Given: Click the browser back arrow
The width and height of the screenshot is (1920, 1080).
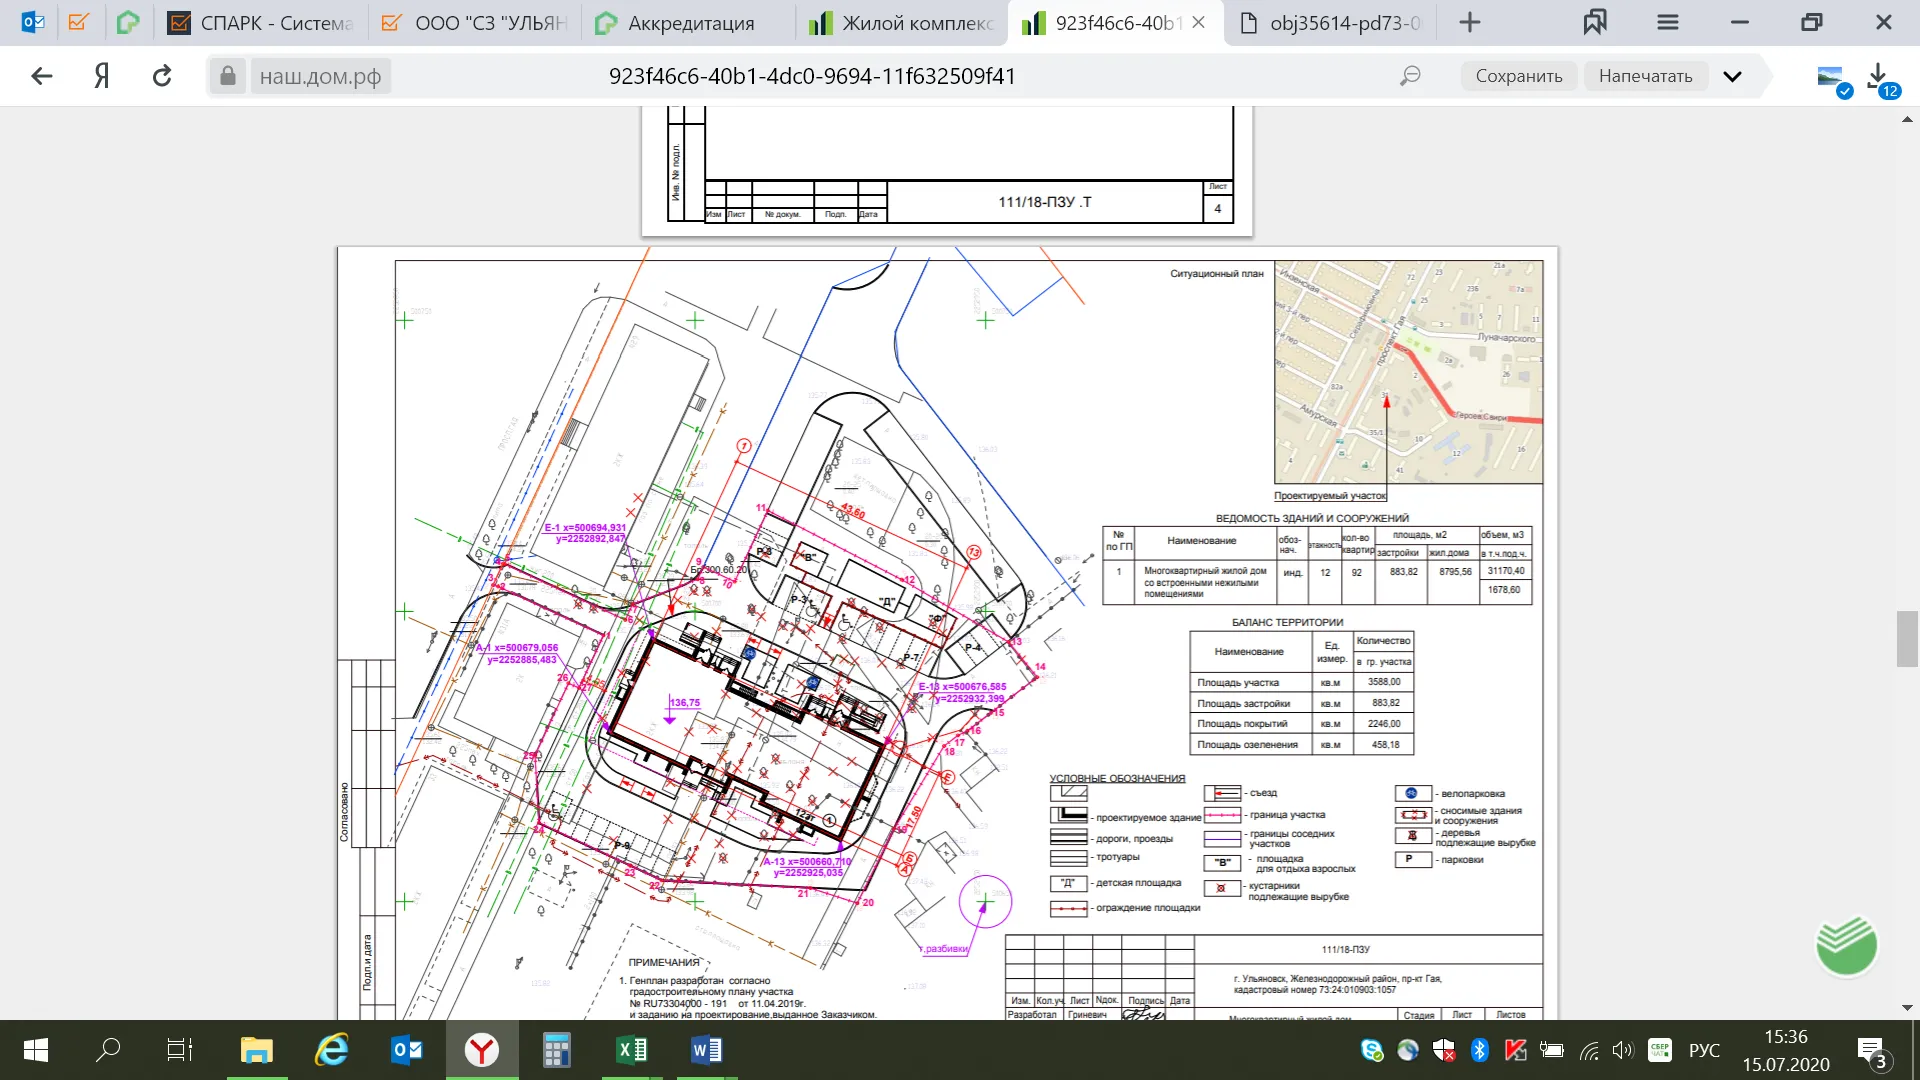Looking at the screenshot, I should click(x=41, y=76).
